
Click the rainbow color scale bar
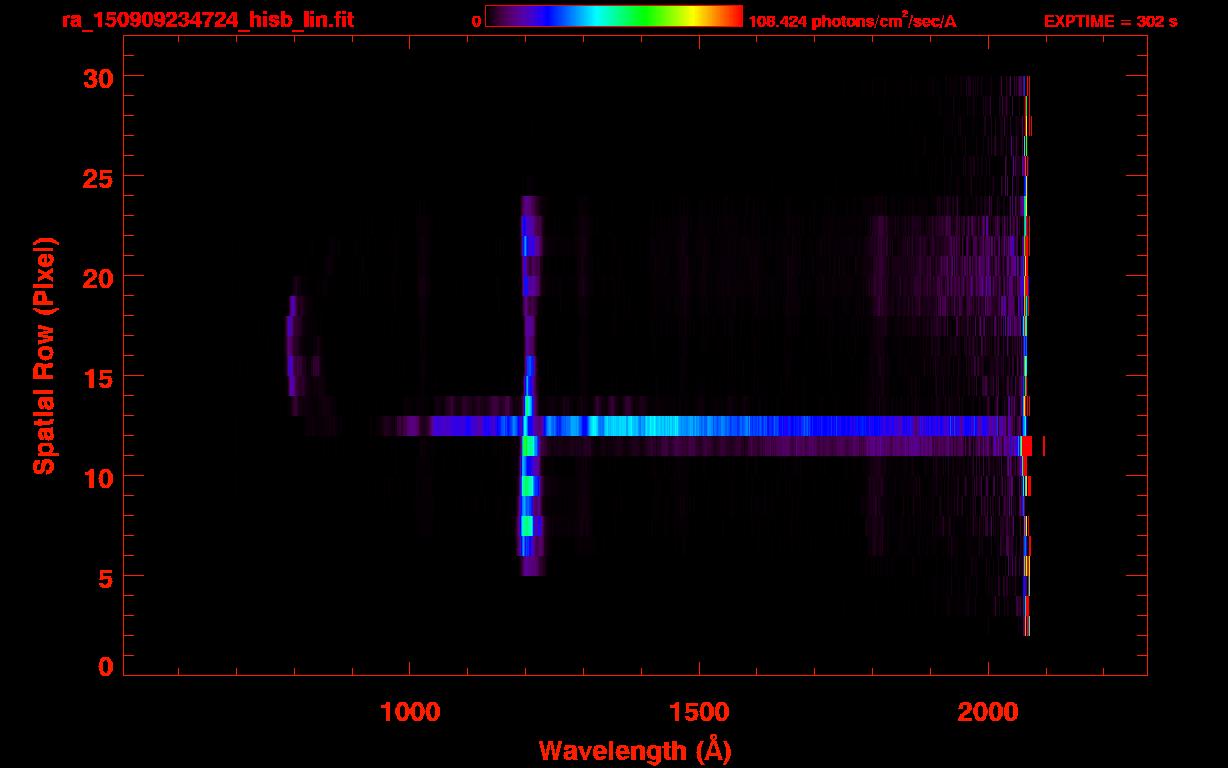tap(614, 16)
